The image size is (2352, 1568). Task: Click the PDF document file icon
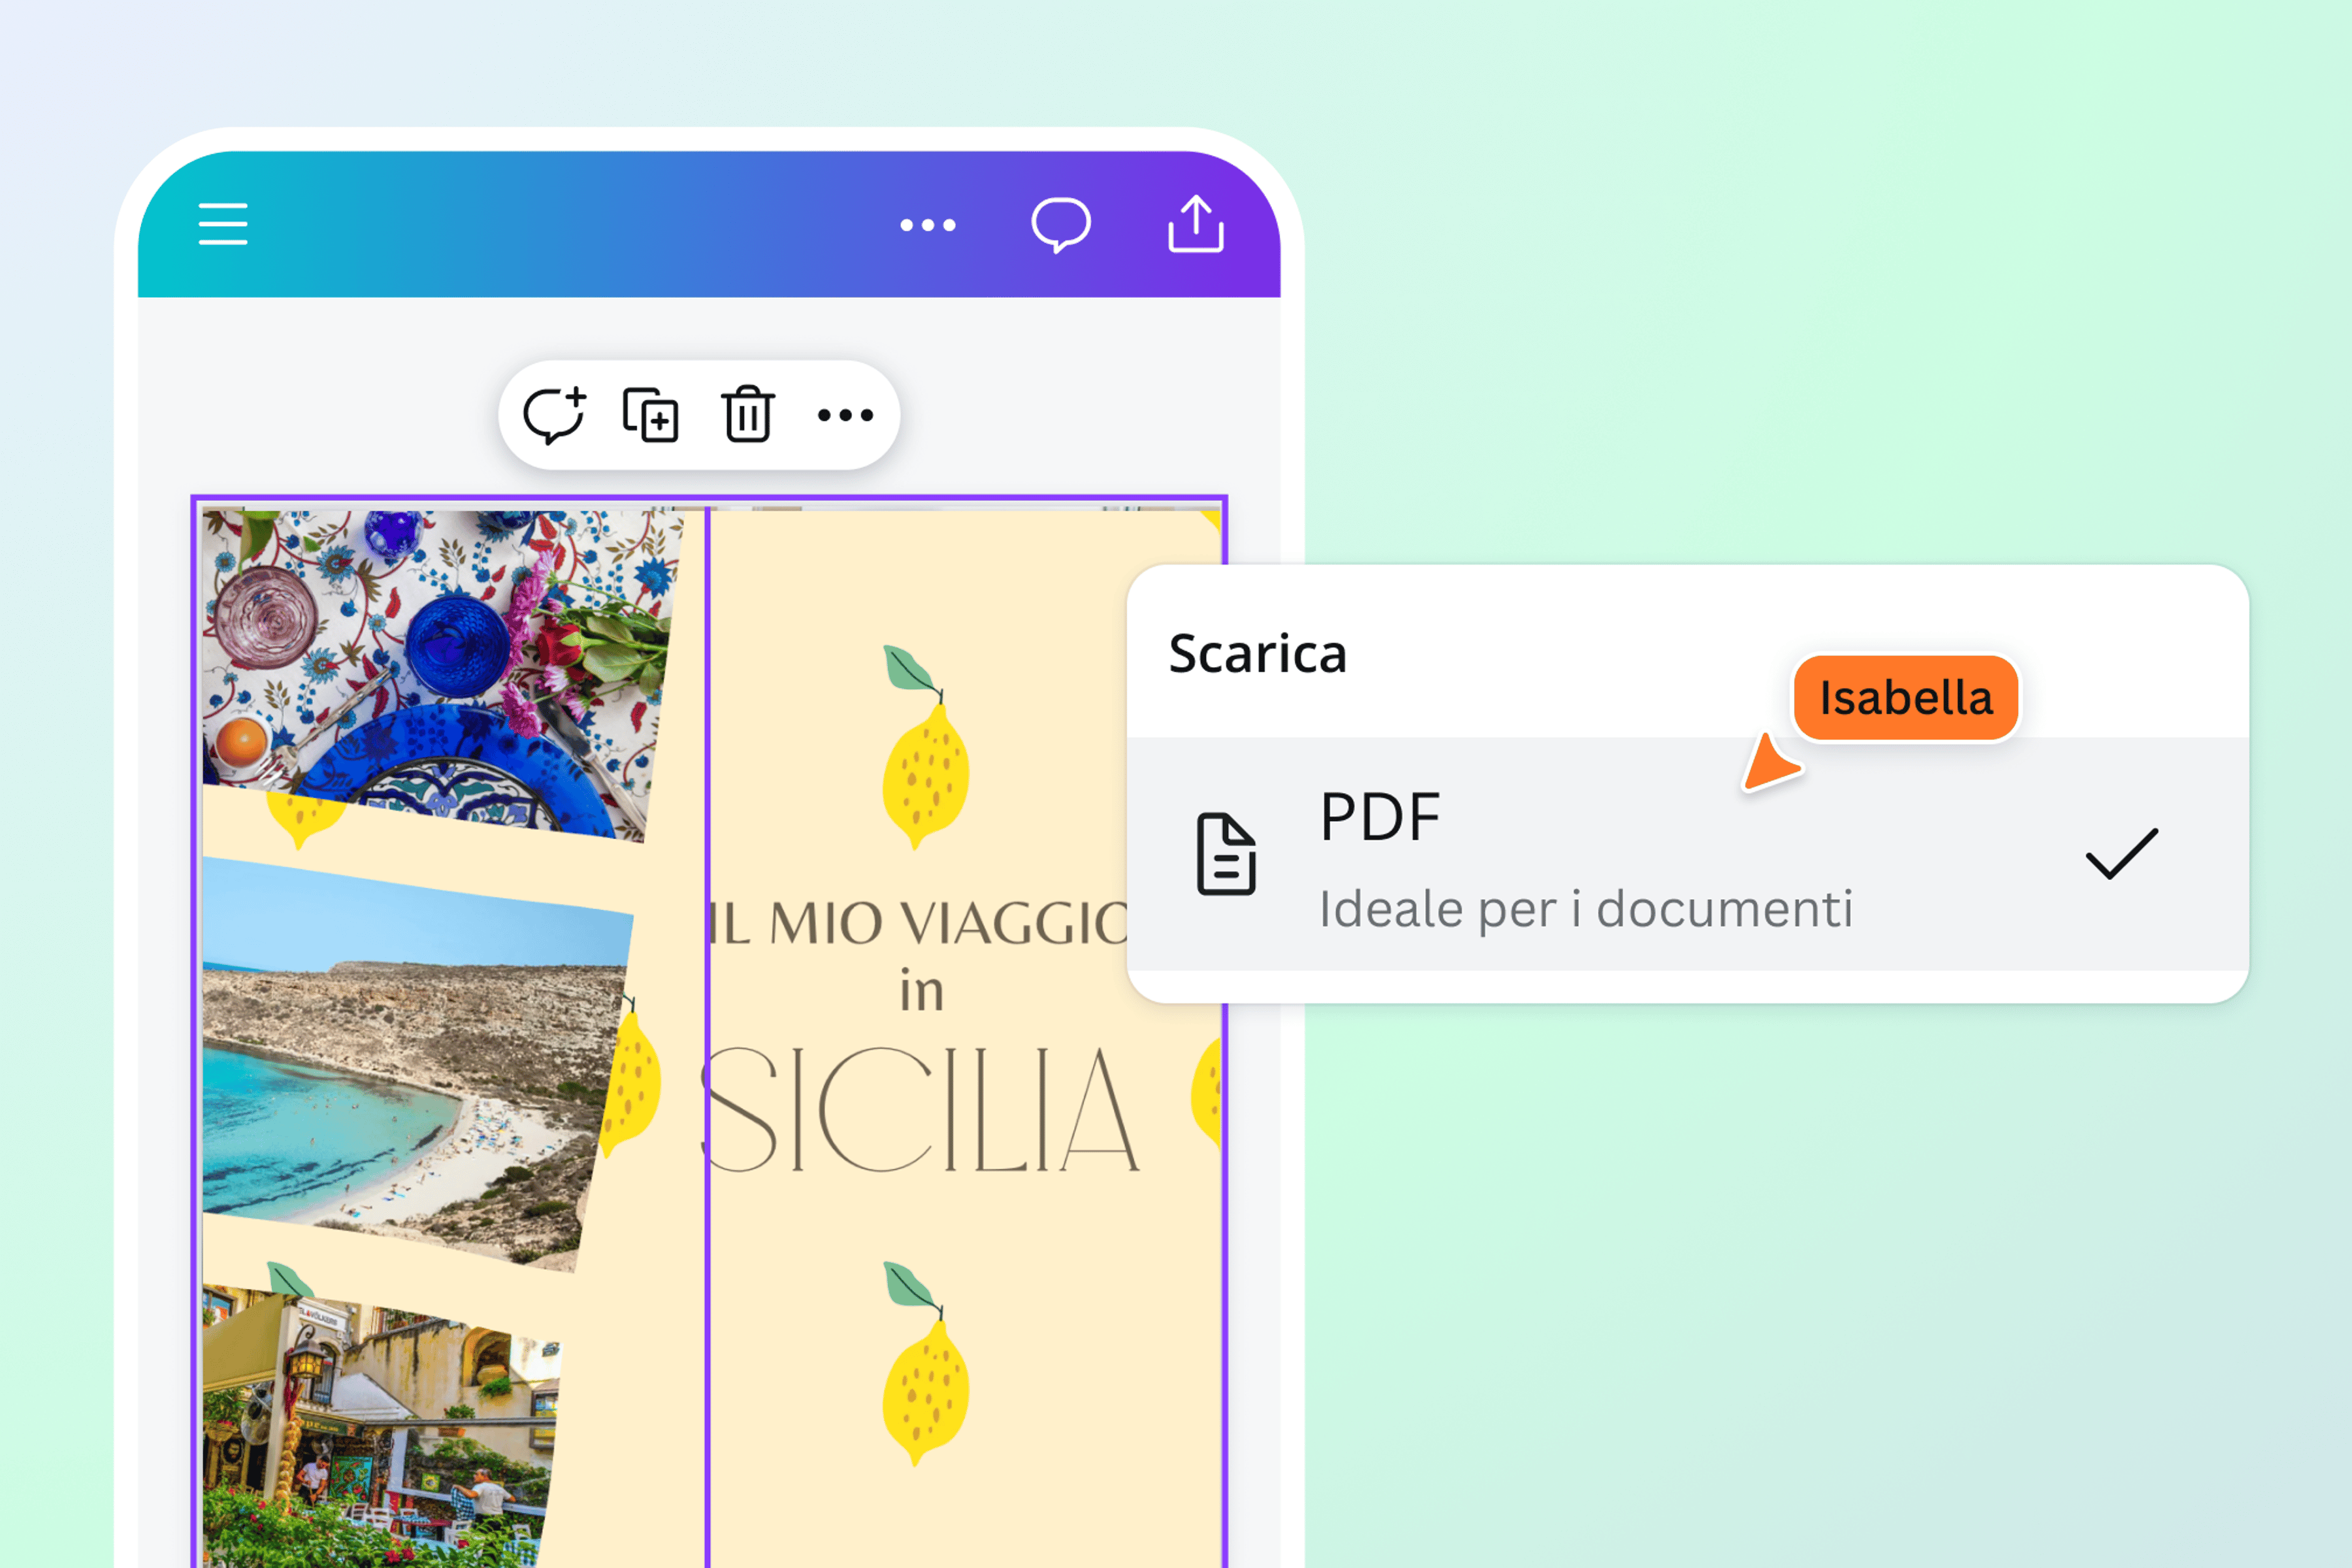coord(1226,854)
